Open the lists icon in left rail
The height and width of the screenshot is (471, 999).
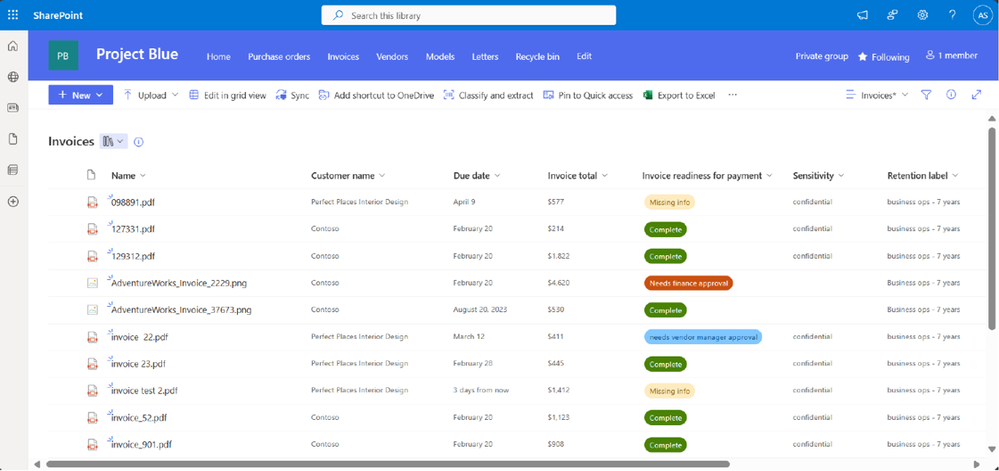click(x=13, y=170)
